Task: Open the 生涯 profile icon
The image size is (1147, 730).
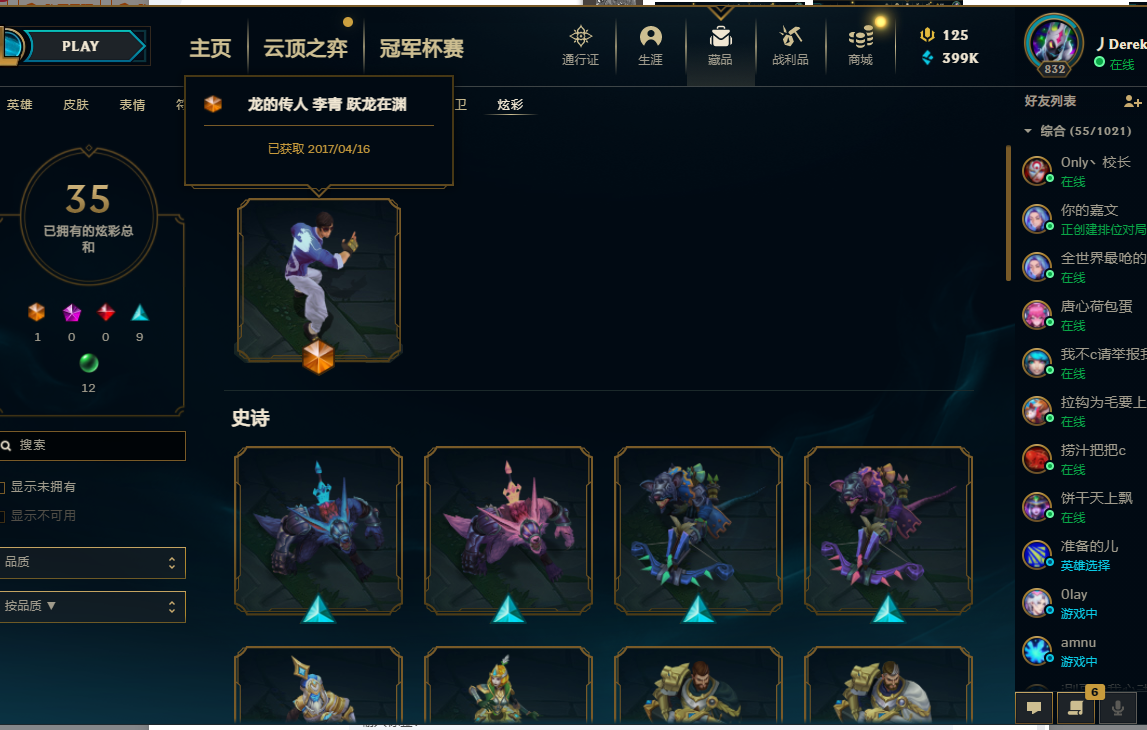Action: [650, 45]
